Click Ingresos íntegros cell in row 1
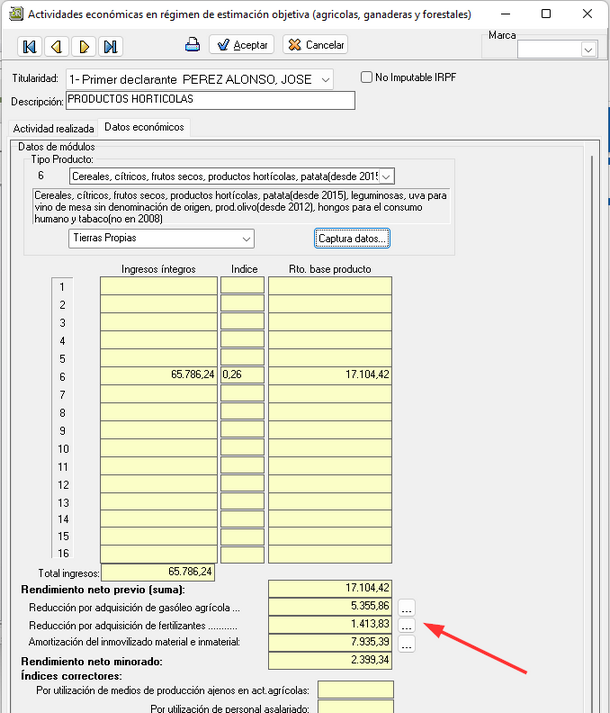This screenshot has width=610, height=713. click(159, 286)
